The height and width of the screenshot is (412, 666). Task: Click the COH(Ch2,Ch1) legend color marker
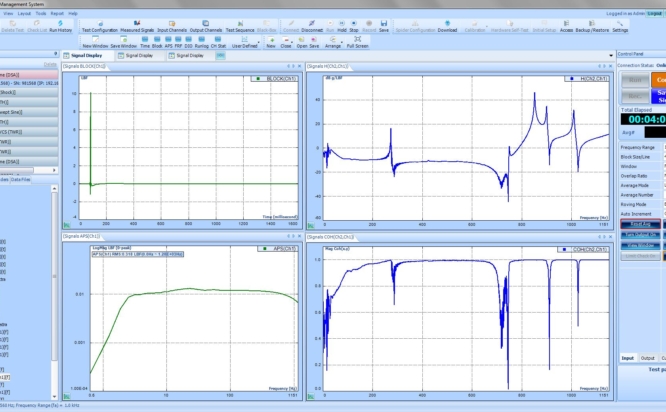point(564,249)
